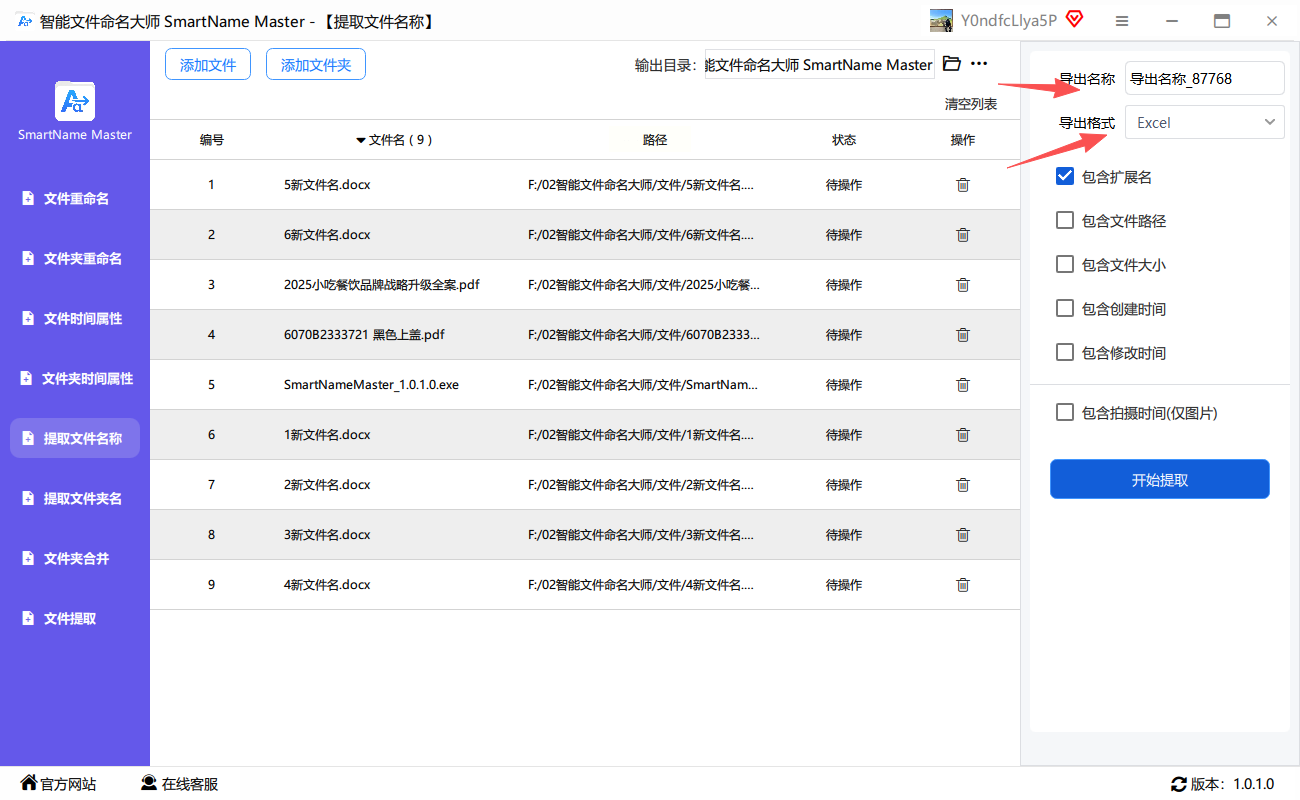Click trash icon for 2025小吃餐饮品牌战略升级全案.pdf
The image size is (1300, 800).
point(962,285)
